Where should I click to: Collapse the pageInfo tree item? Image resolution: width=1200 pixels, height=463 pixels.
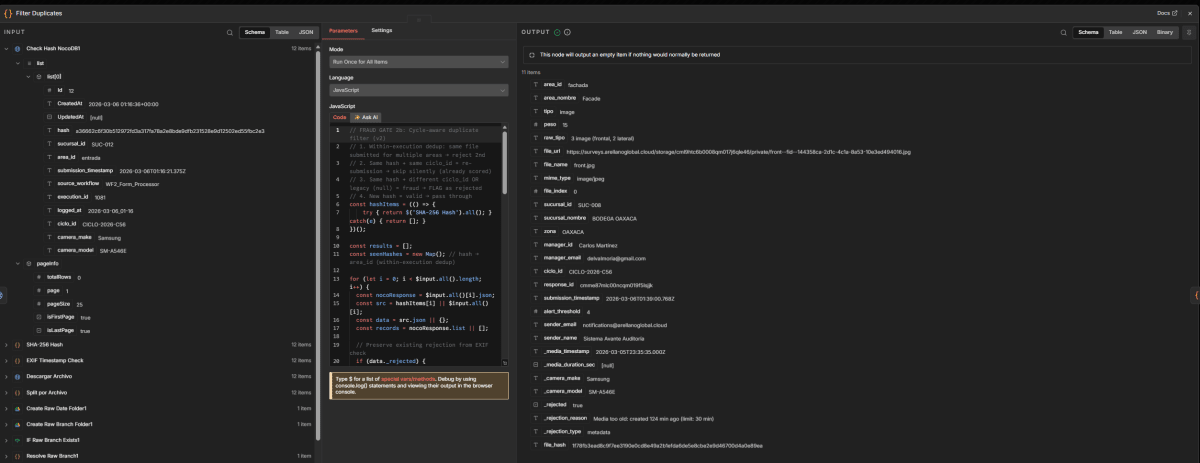(17, 263)
